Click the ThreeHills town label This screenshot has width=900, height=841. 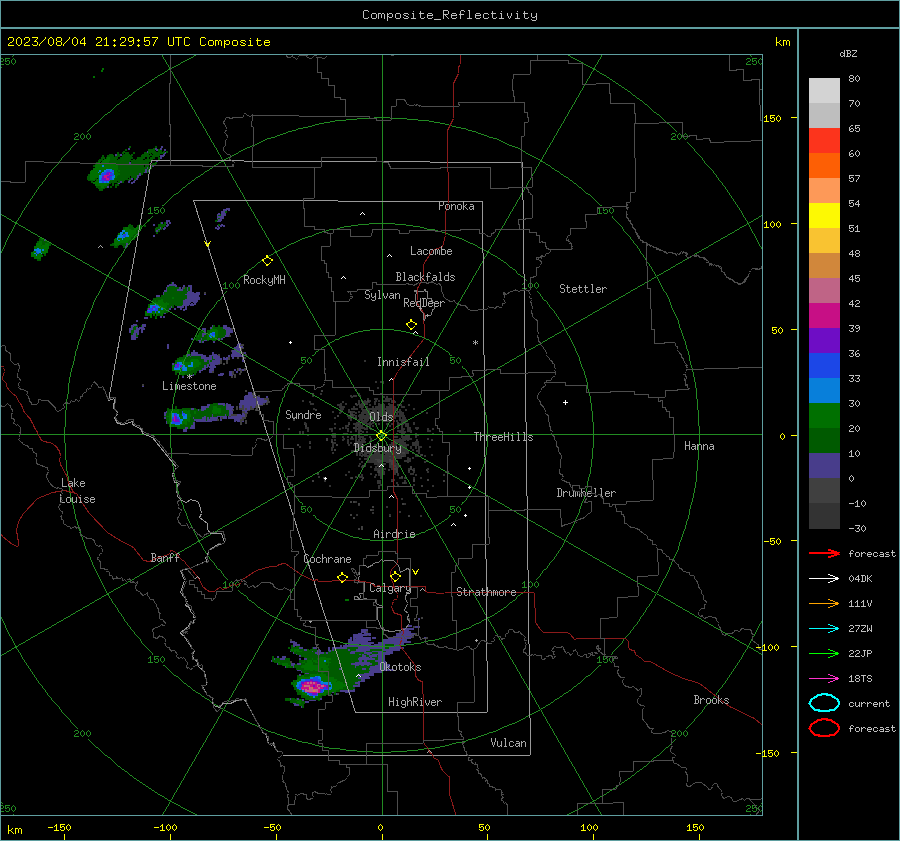(503, 437)
